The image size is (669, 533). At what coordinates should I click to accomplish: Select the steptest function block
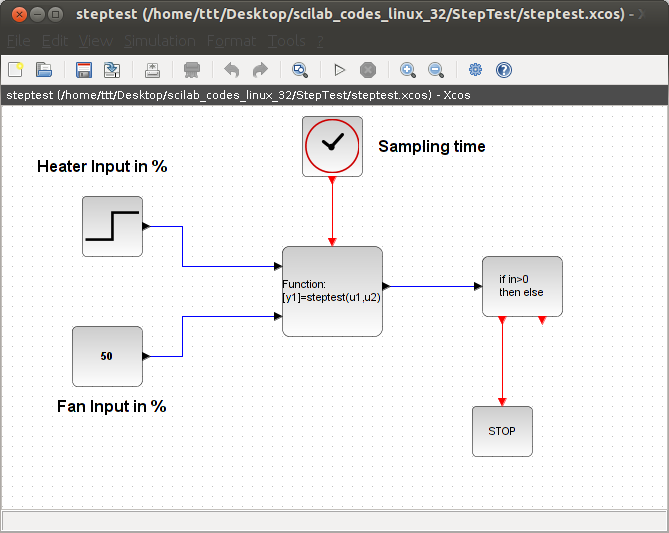point(332,291)
